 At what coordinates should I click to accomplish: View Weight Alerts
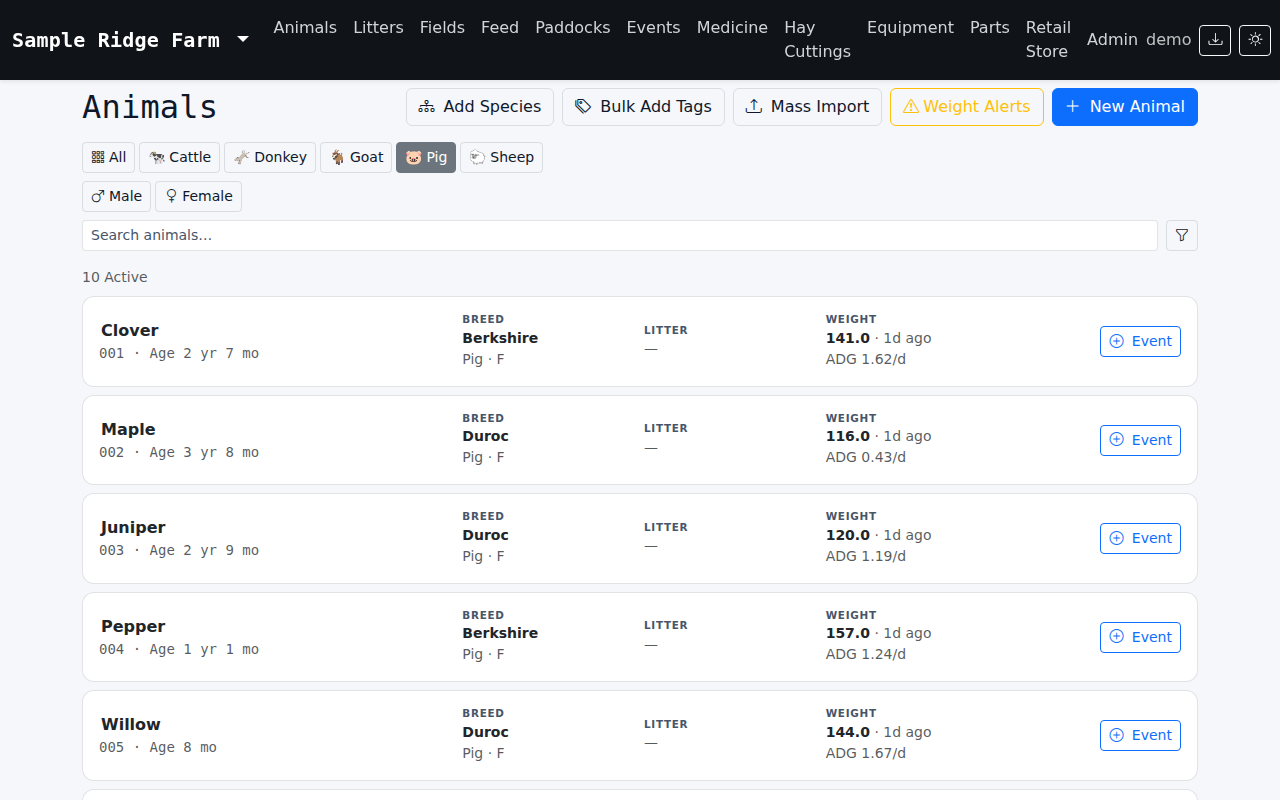coord(967,107)
